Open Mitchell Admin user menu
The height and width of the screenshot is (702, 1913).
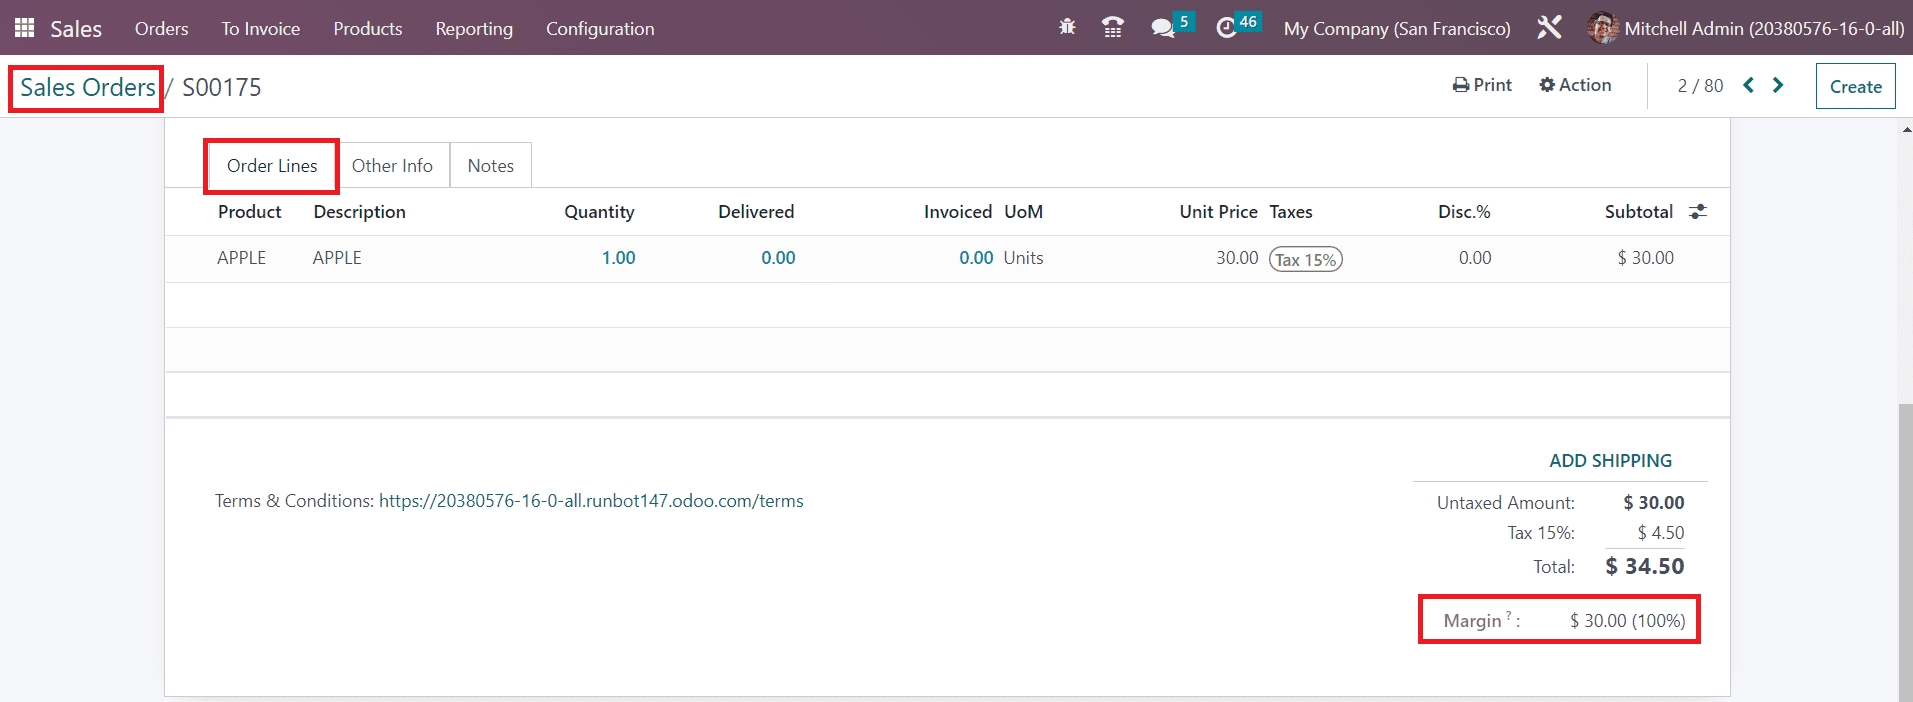[1745, 28]
